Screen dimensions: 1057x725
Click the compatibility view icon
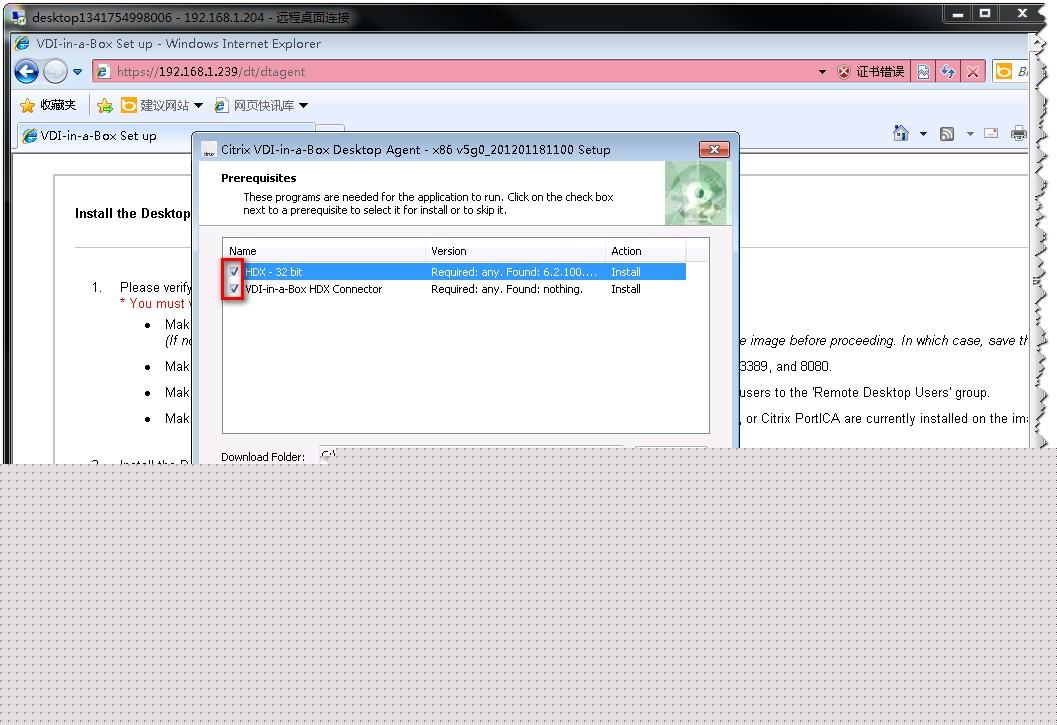[x=924, y=71]
